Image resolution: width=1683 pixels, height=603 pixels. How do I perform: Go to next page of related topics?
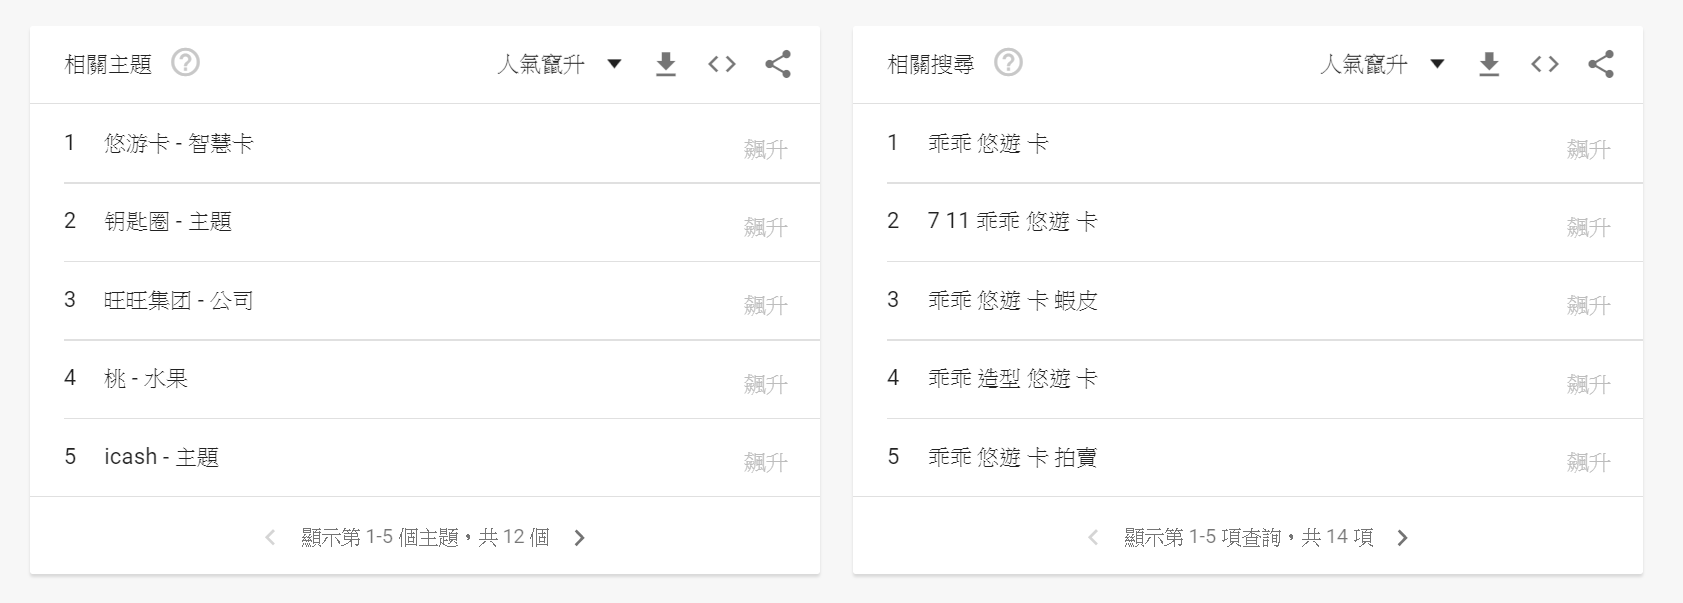click(580, 538)
